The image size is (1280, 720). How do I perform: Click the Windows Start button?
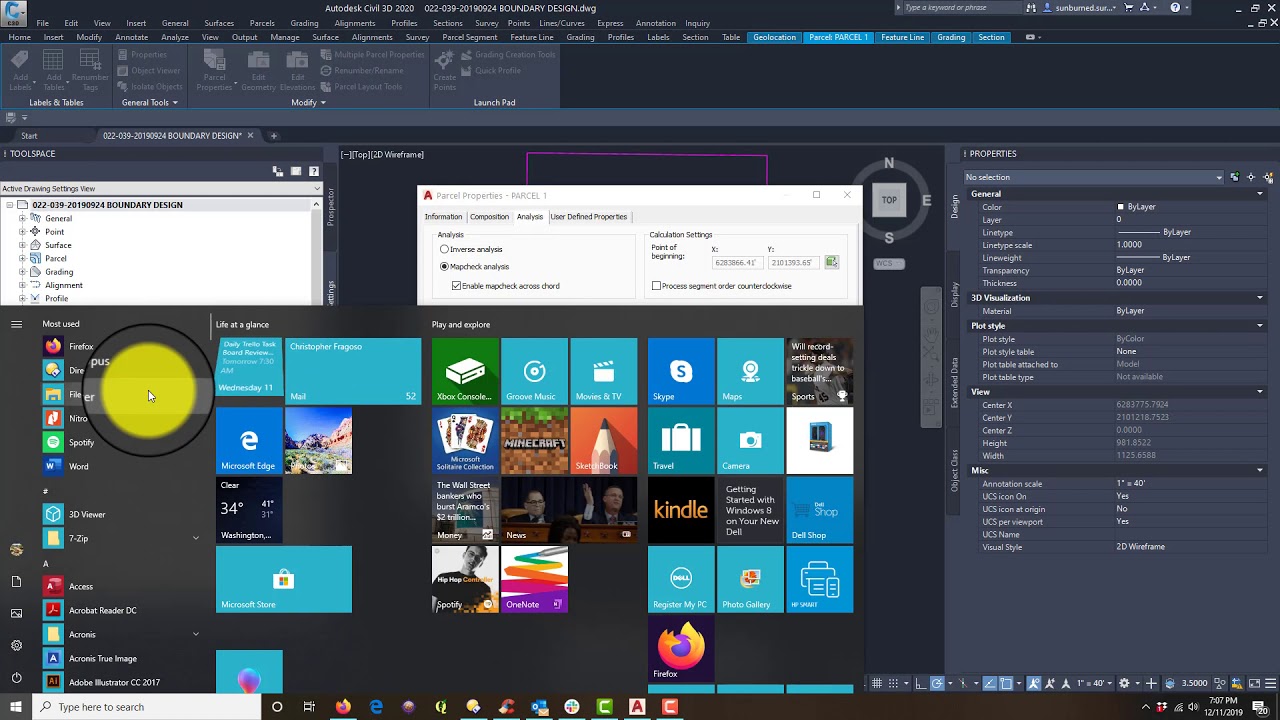pos(16,707)
